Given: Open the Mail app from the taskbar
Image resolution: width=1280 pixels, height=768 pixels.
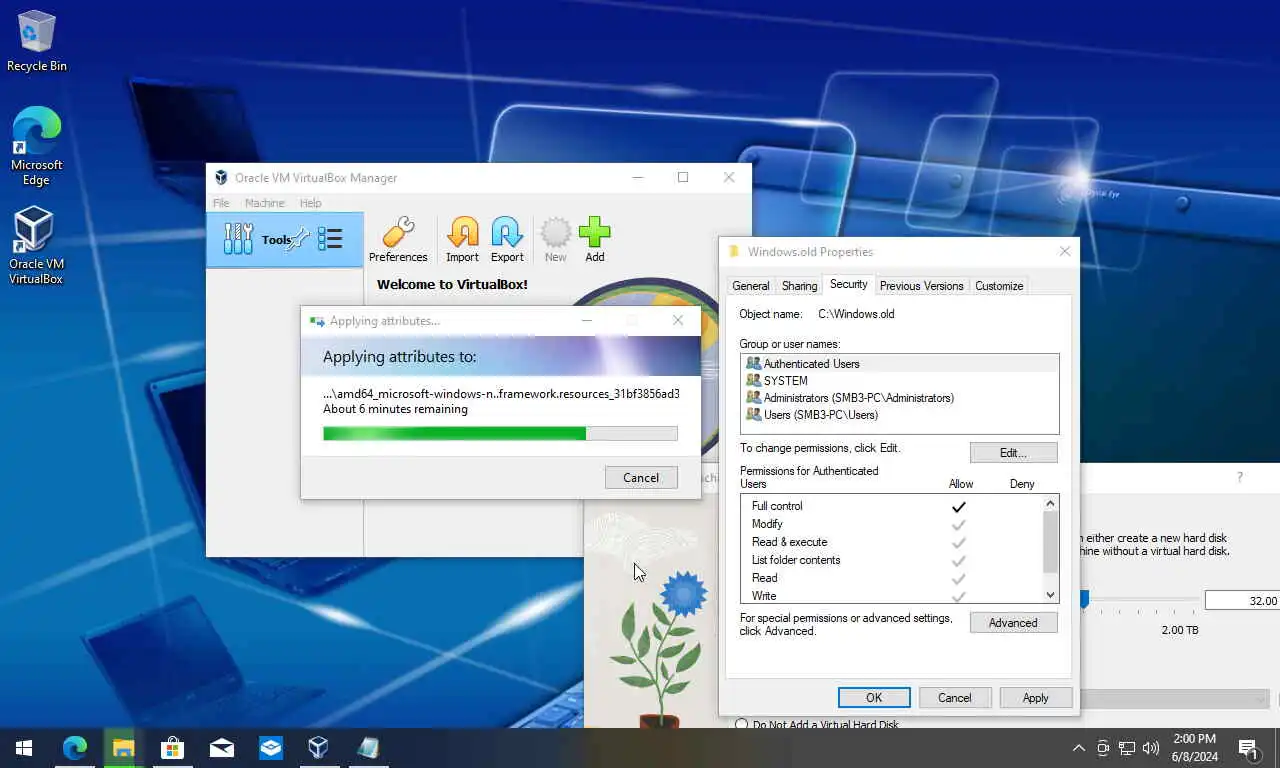Looking at the screenshot, I should [221, 747].
